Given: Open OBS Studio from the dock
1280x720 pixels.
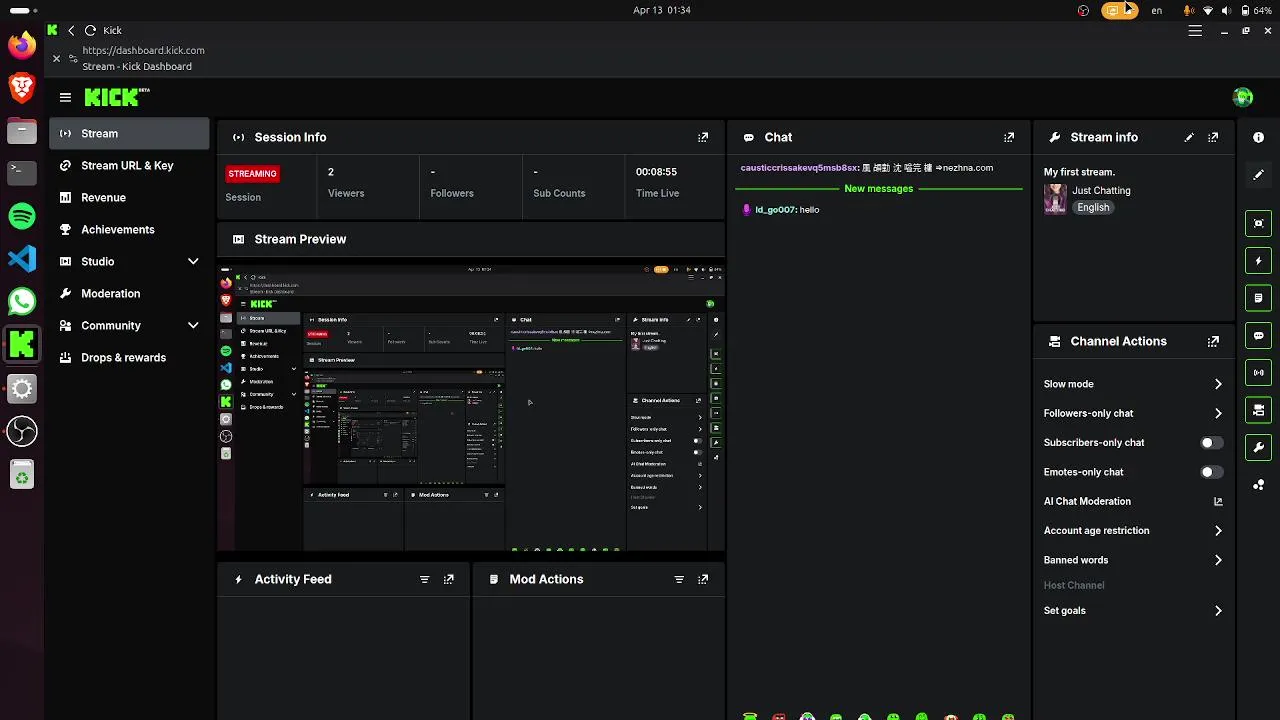Looking at the screenshot, I should [x=22, y=431].
